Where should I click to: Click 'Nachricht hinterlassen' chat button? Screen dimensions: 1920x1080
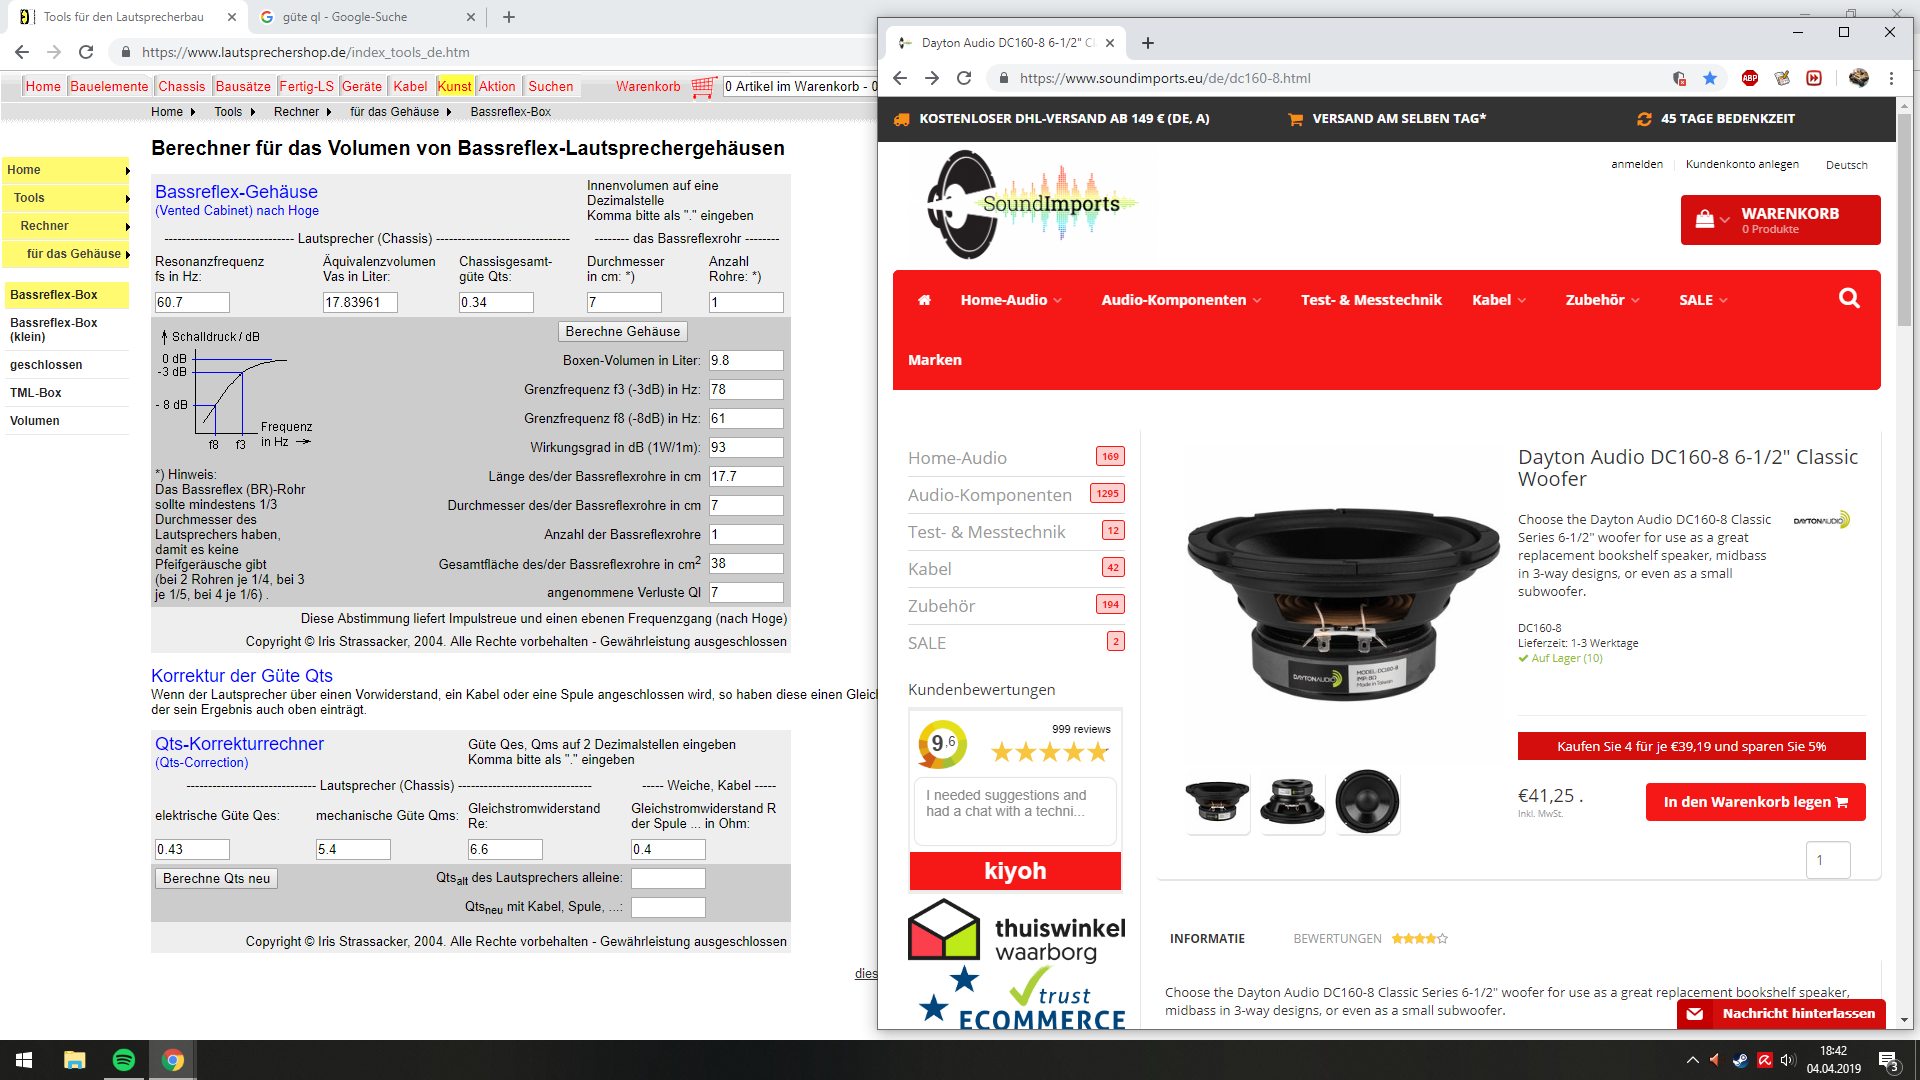[1782, 1013]
